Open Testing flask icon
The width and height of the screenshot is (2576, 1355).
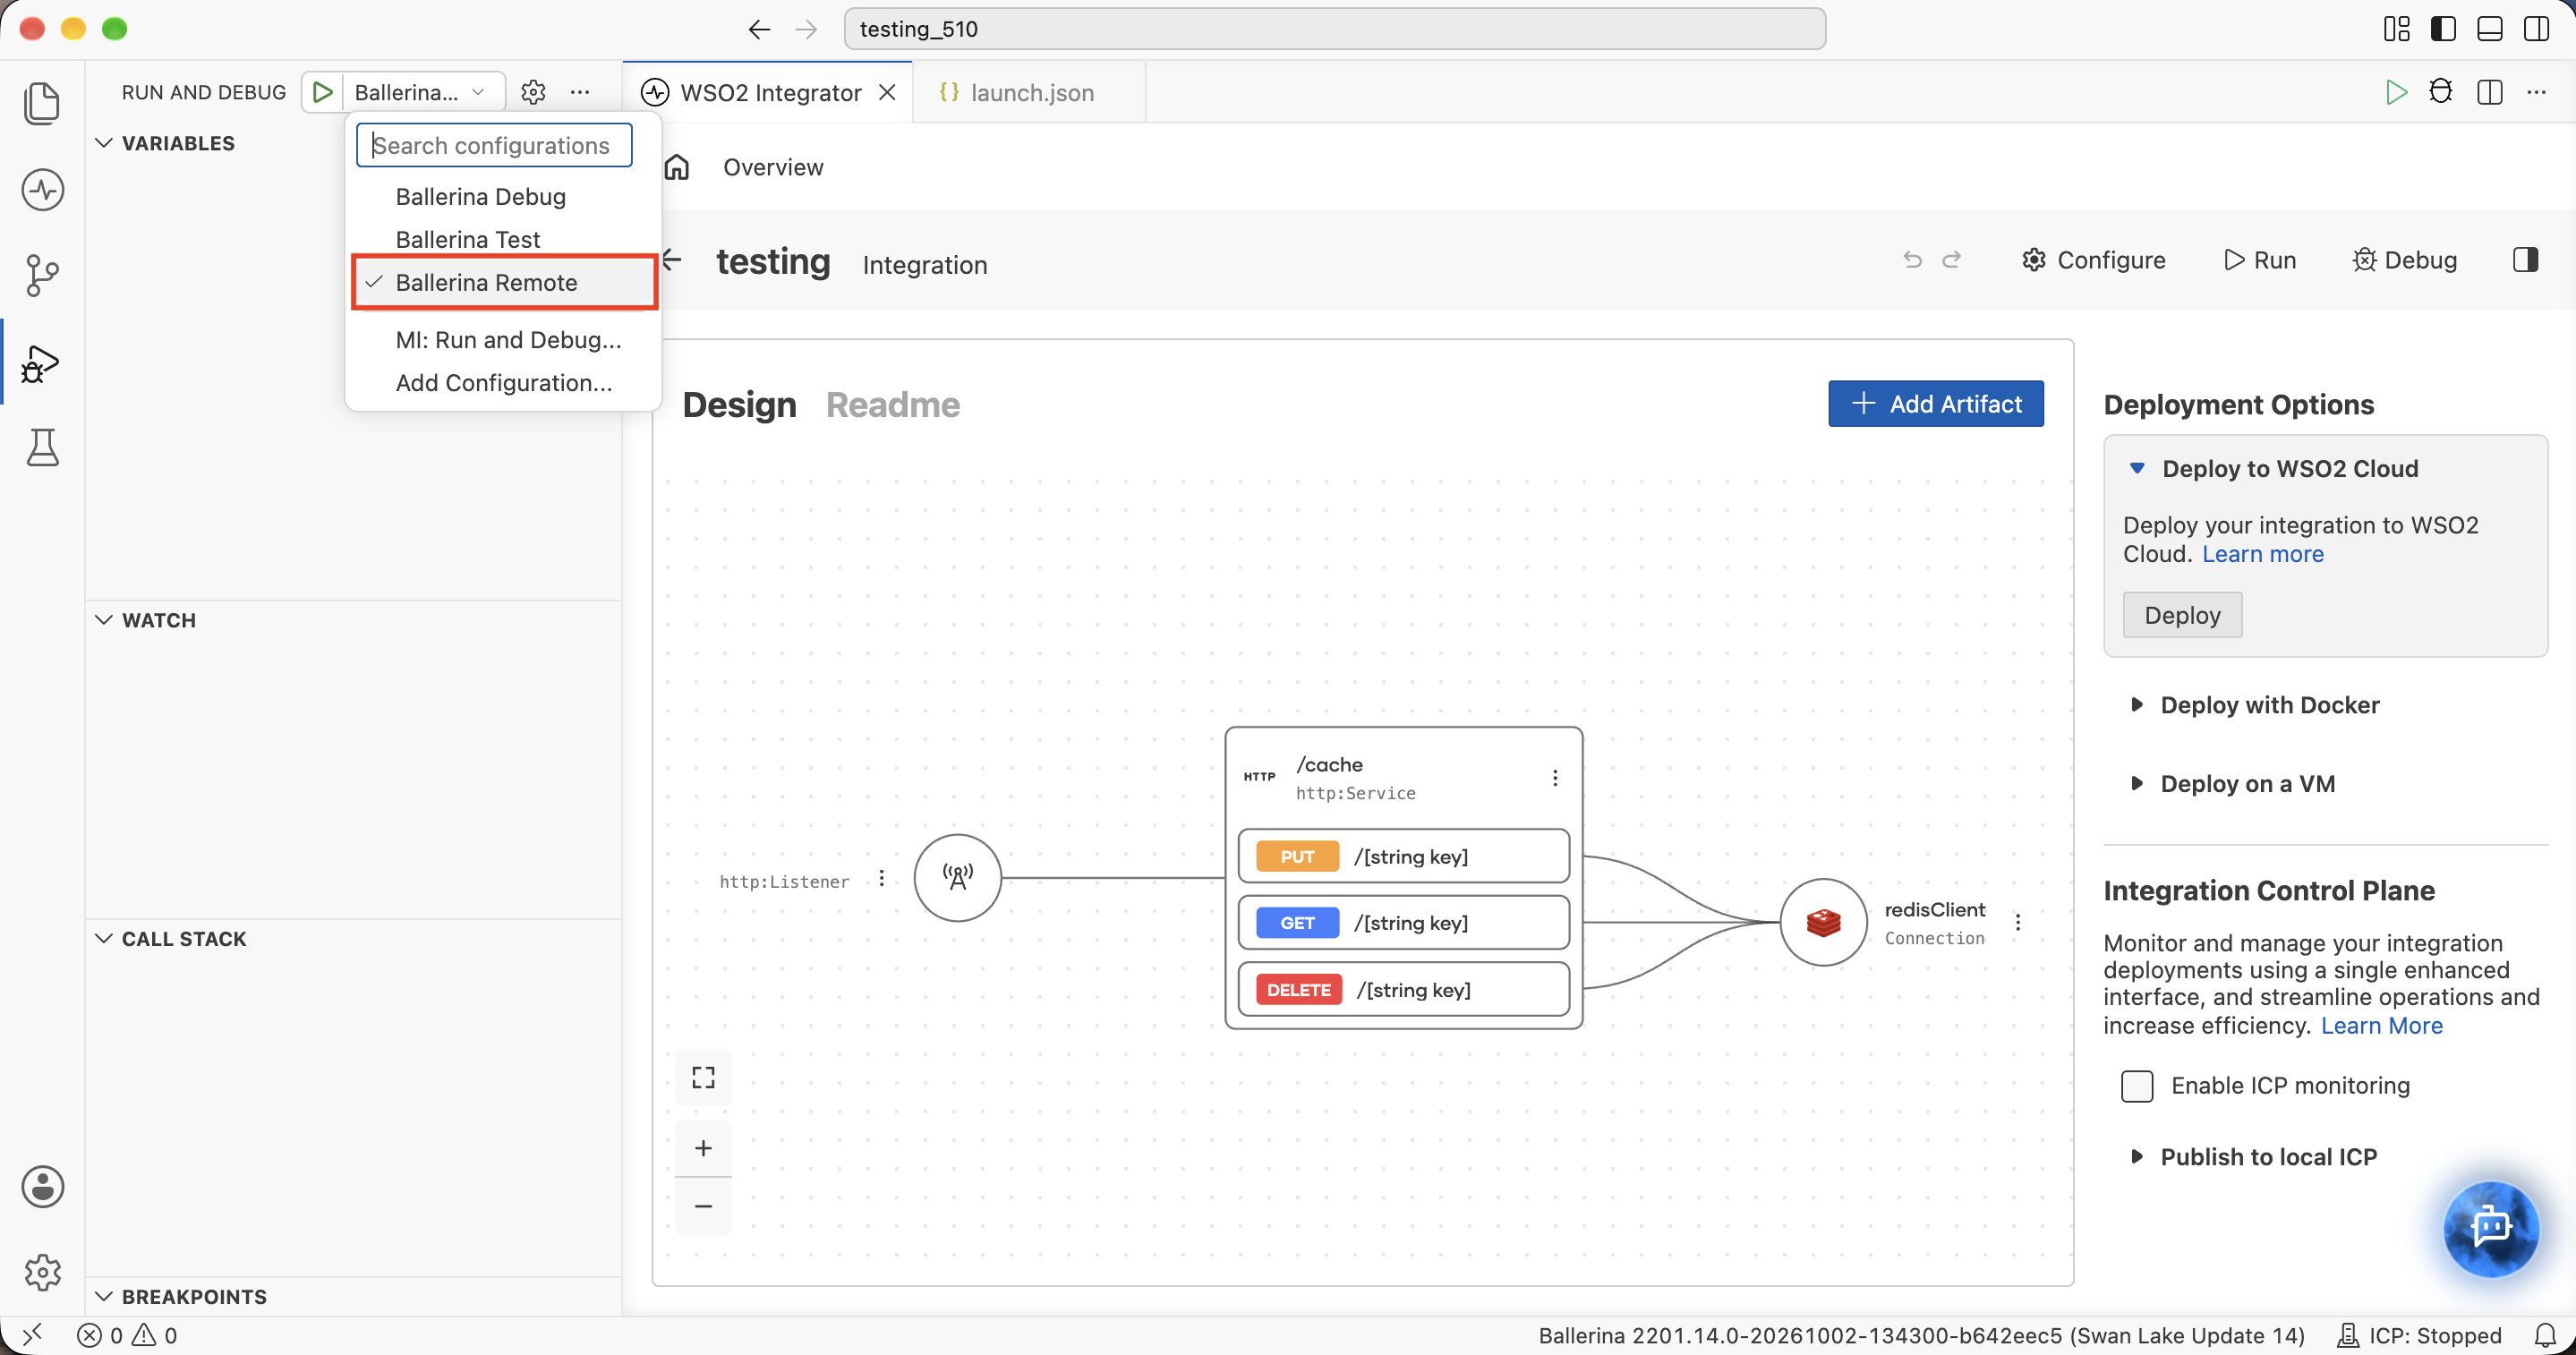42,447
